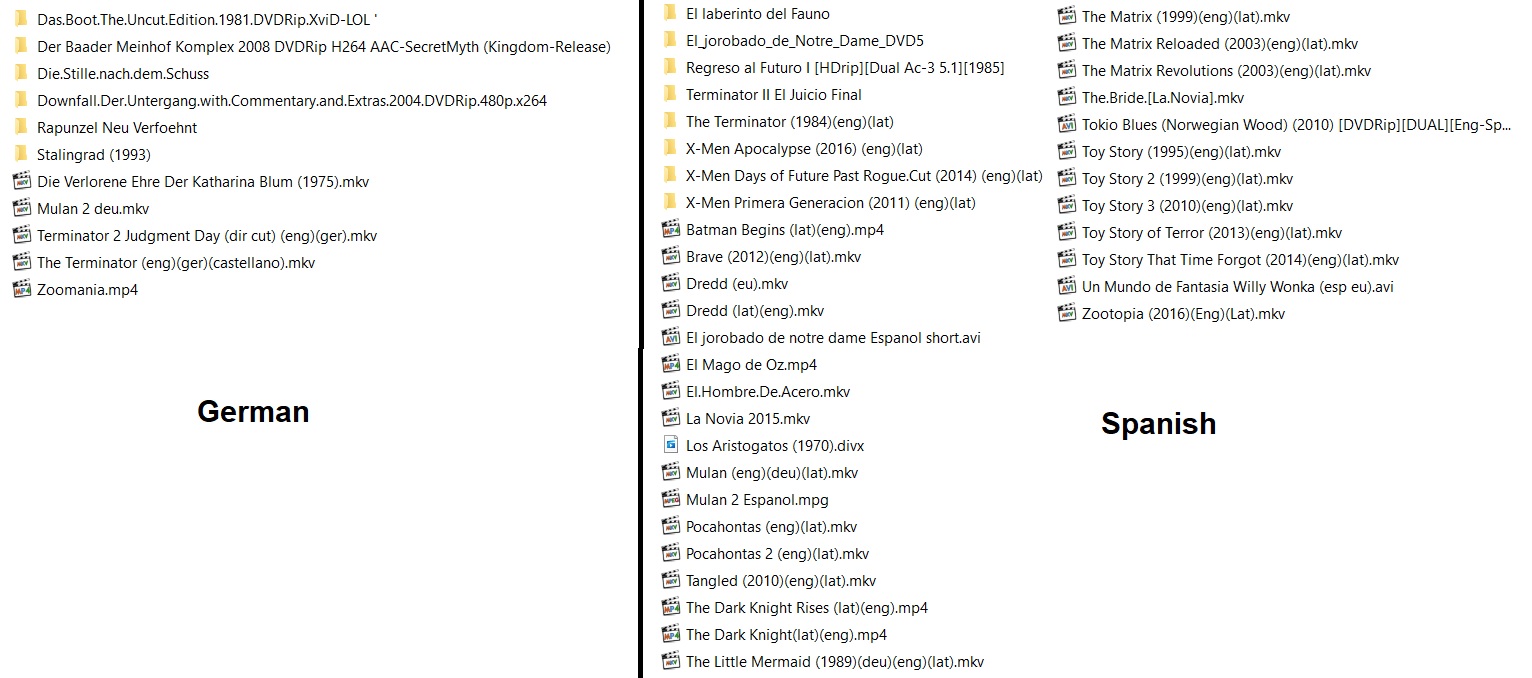
Task: Click the MKV icon of Pocahontas 2 (eng)(lat).mkv
Action: 671,553
